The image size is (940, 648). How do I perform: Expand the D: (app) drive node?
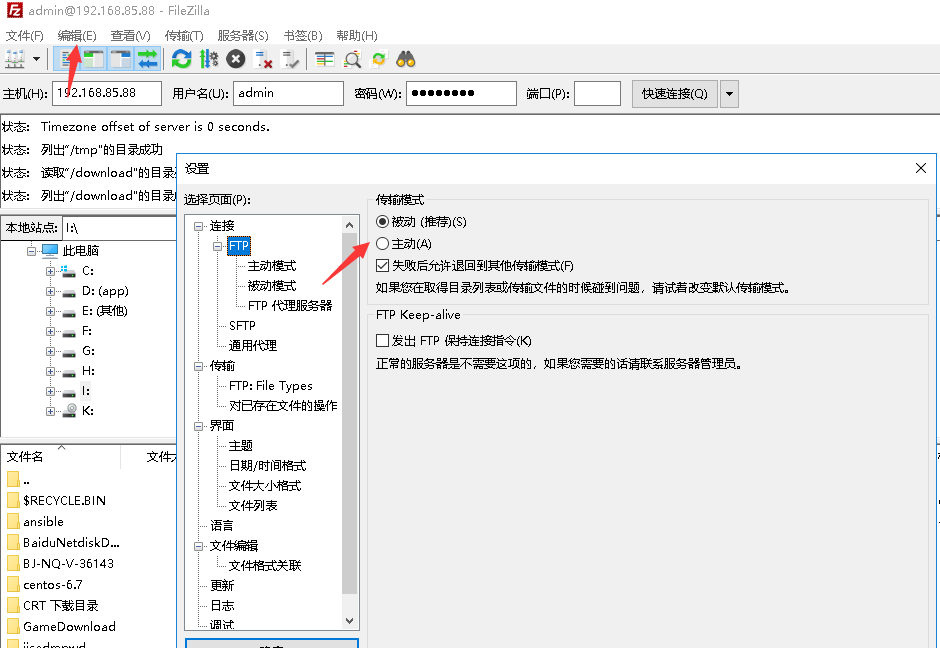coord(50,292)
